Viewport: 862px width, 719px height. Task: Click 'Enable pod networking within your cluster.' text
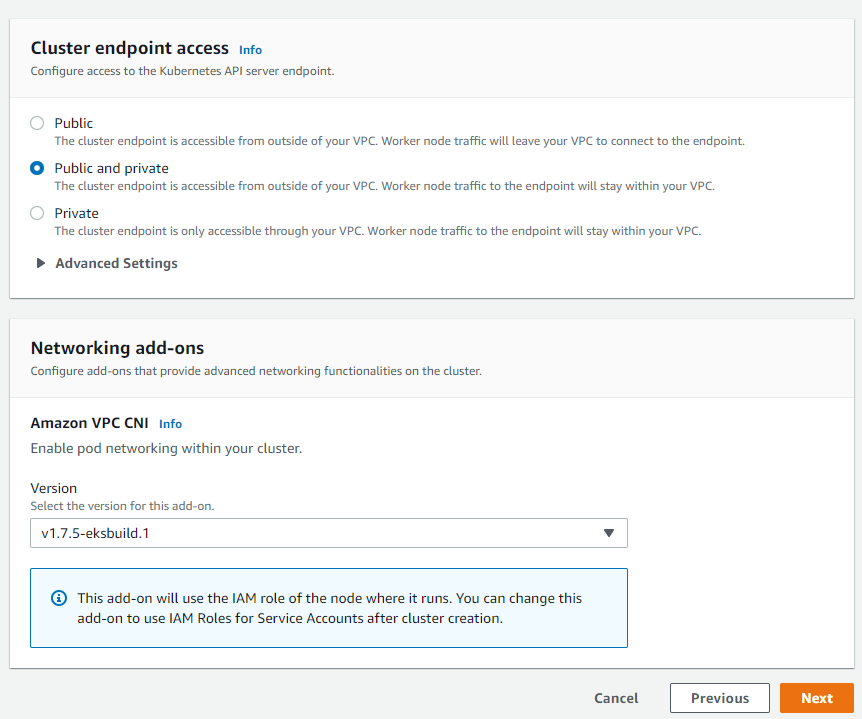tap(166, 449)
